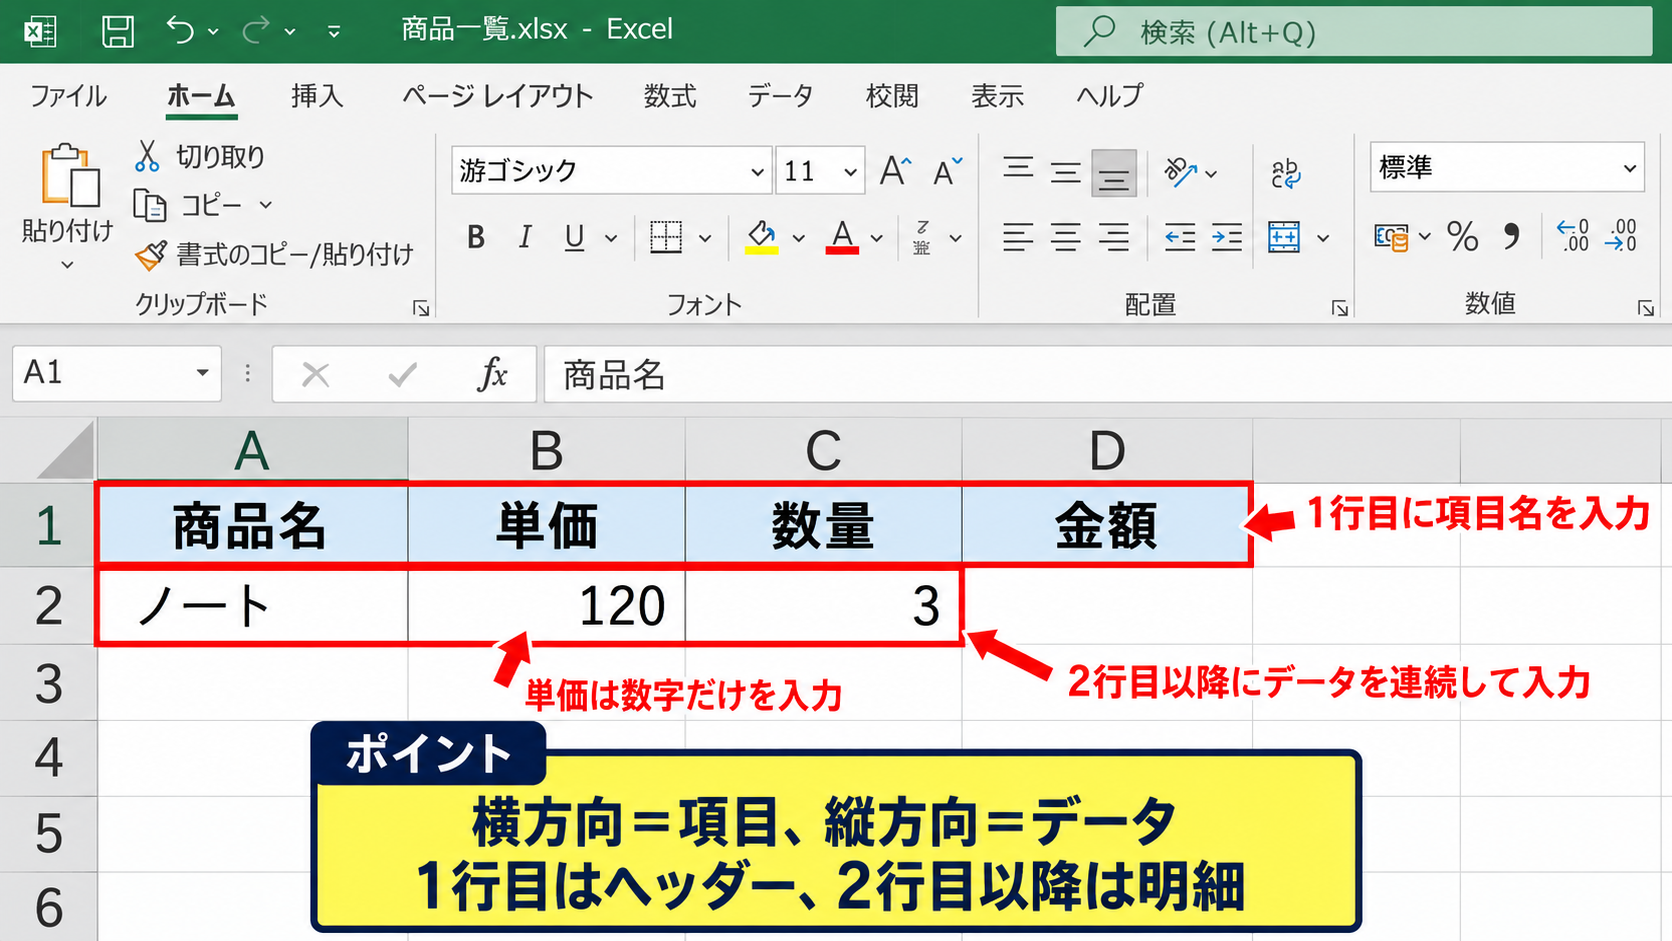Viewport: 1672px width, 941px height.
Task: Click the Decrease Indent icon
Action: 1180,237
